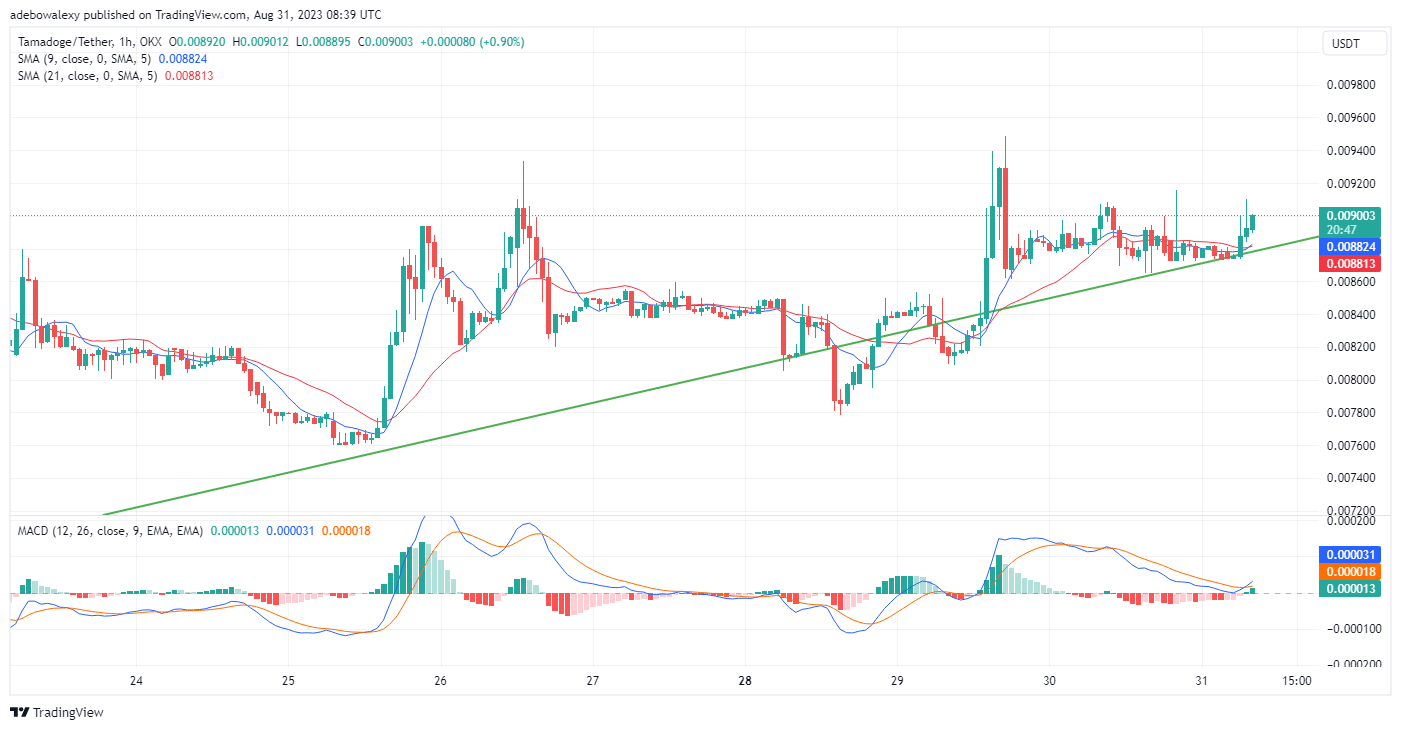Click the 0.009600 price scale label
The image size is (1401, 730).
(1351, 118)
